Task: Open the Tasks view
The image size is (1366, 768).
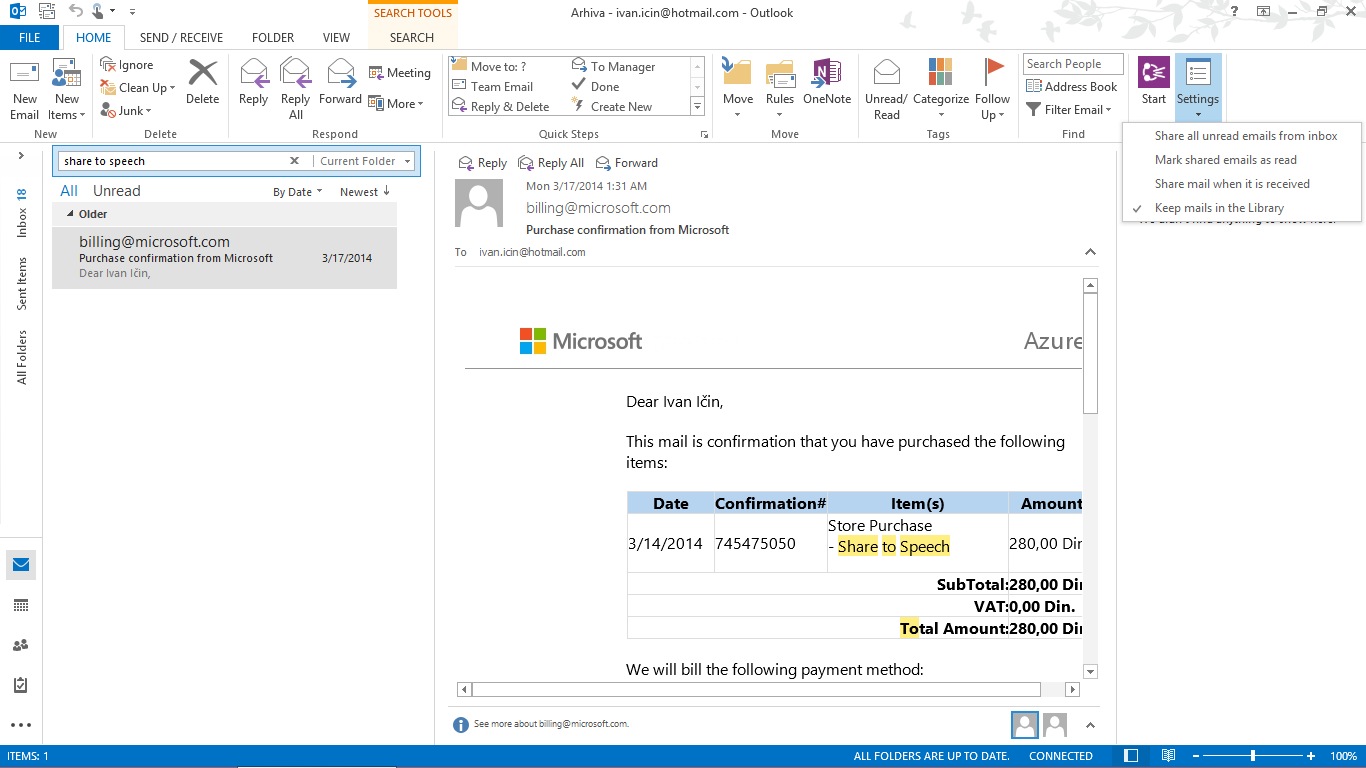Action: coord(20,685)
